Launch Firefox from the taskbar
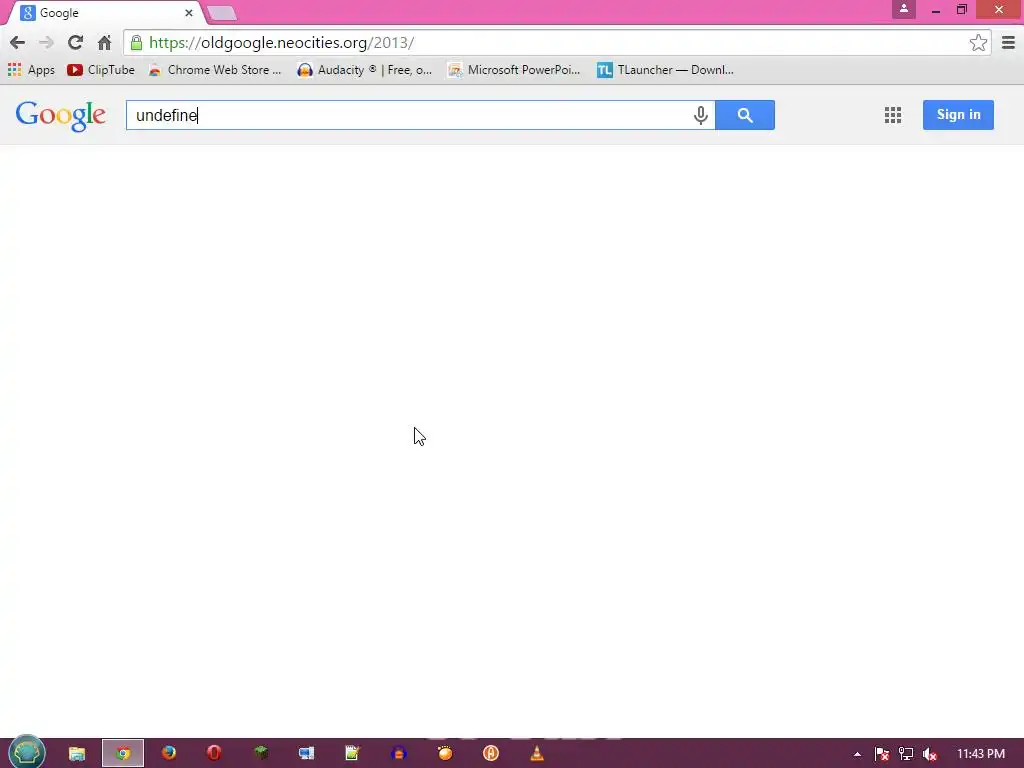Screen dimensions: 1024x768 168,753
